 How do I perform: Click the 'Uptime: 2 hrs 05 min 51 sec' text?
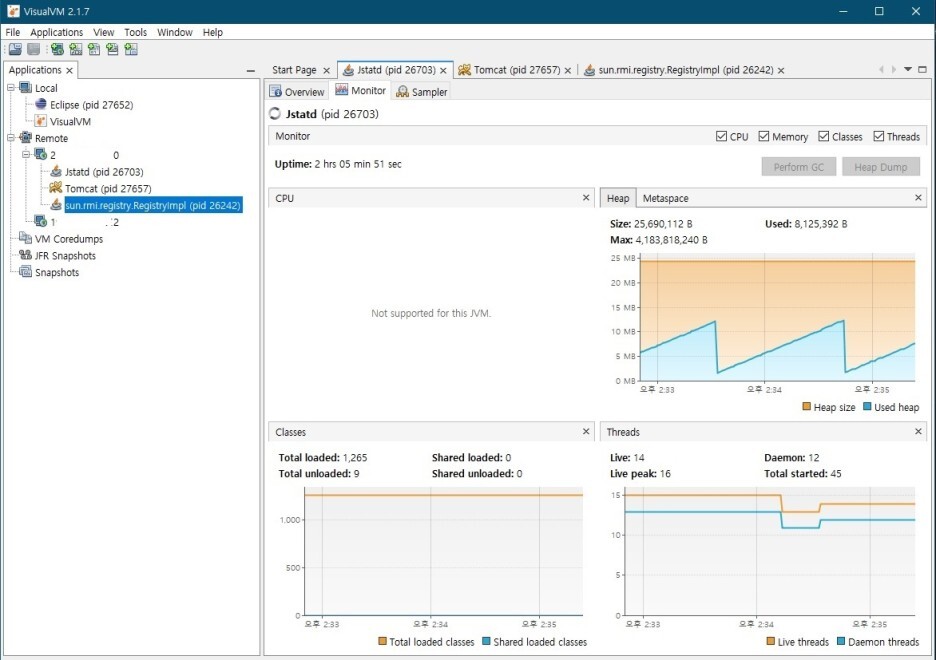338,164
